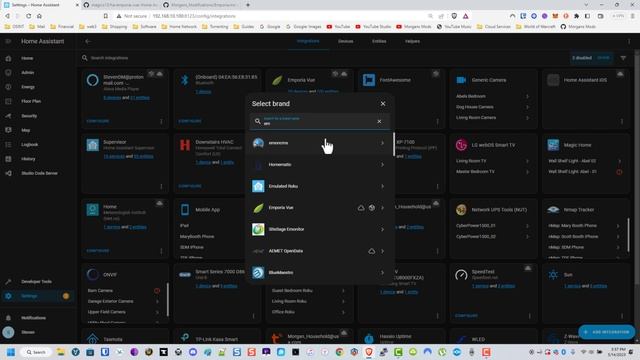Open Living Room TV entry
The image size is (640, 360).
pyautogui.click(x=492, y=161)
